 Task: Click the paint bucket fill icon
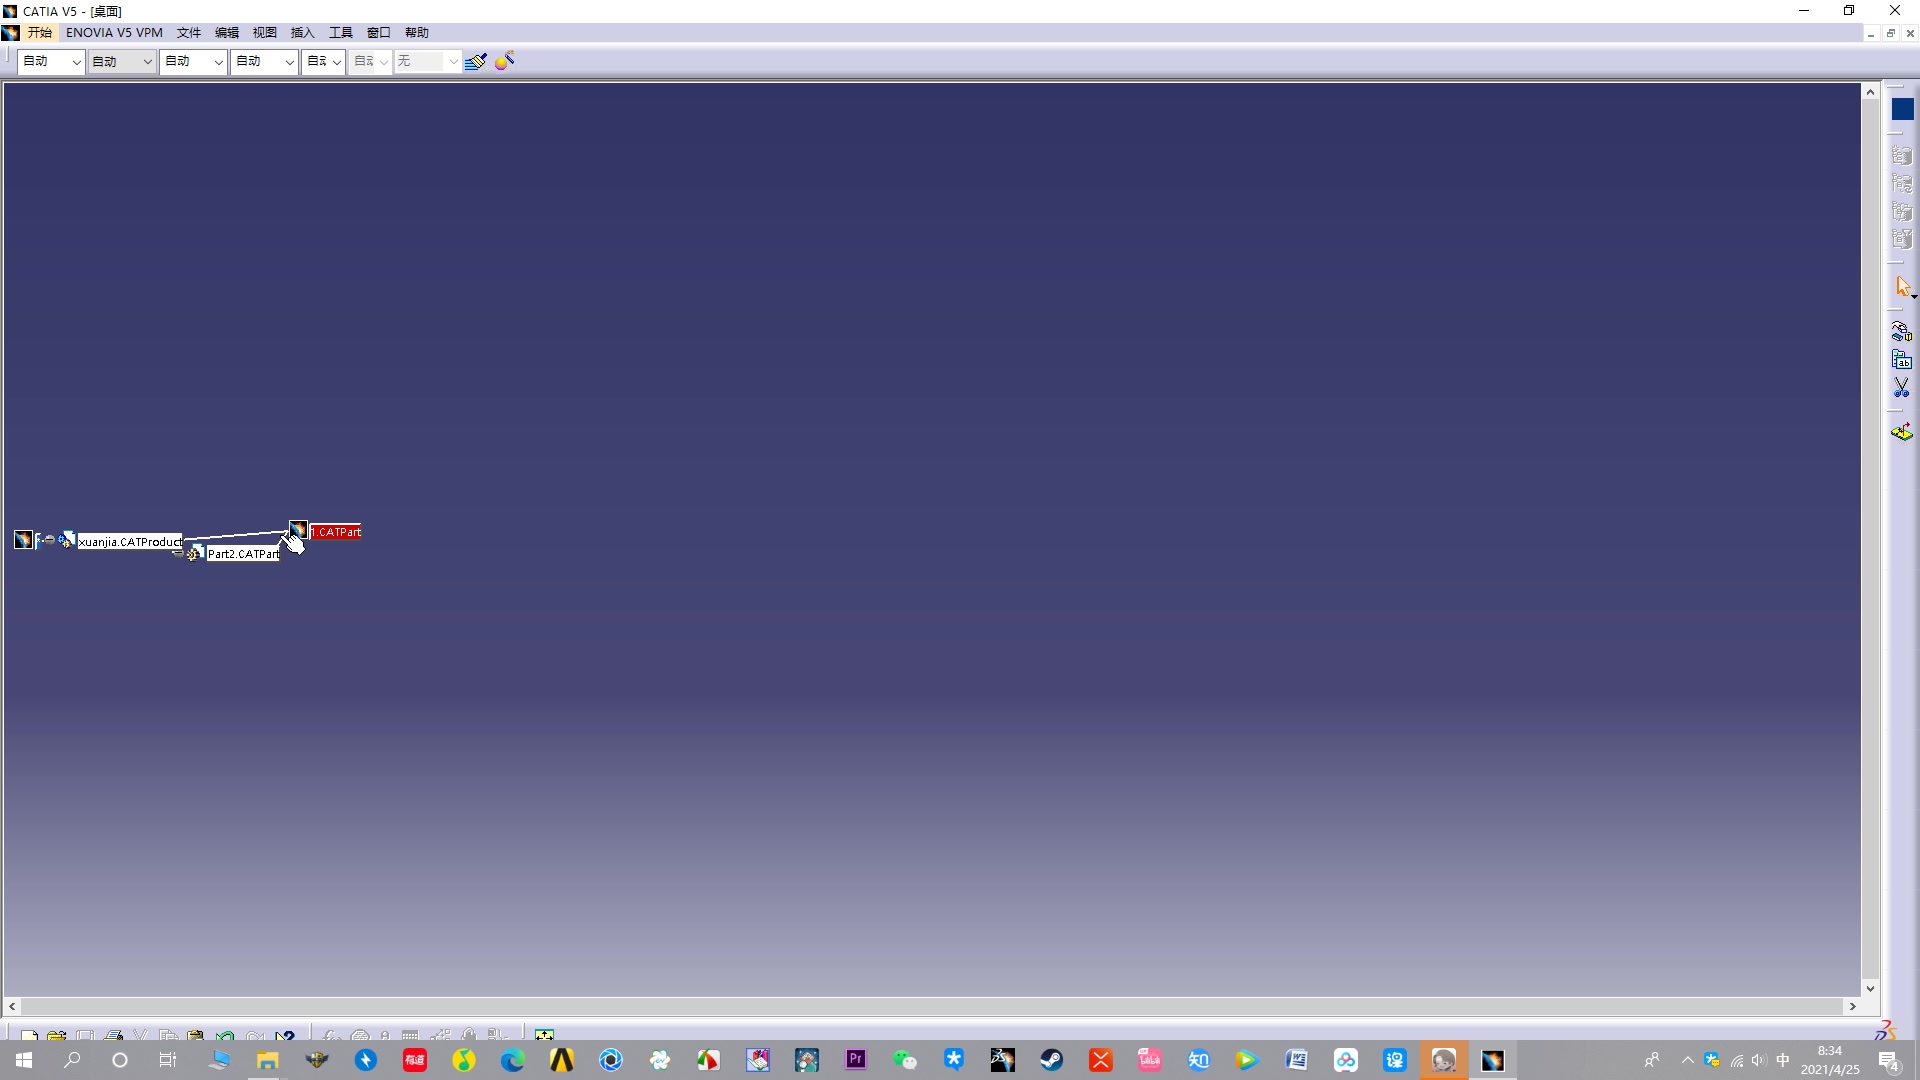point(475,61)
